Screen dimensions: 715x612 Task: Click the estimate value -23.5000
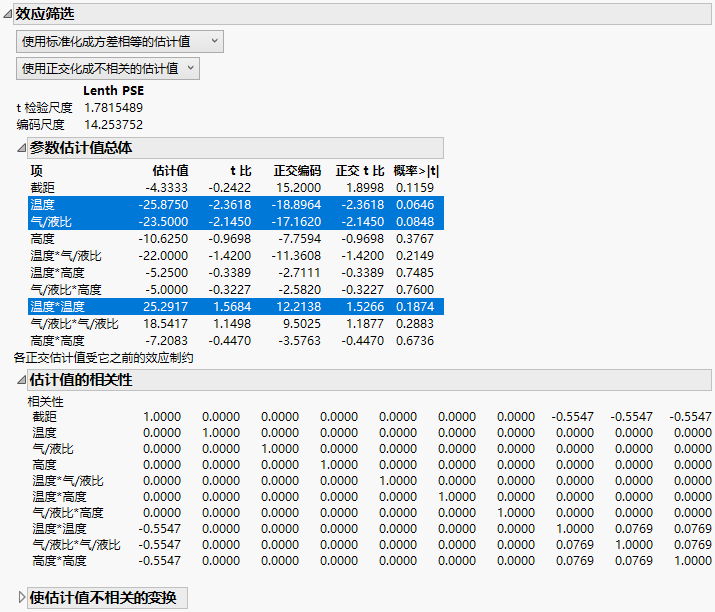[x=163, y=222]
